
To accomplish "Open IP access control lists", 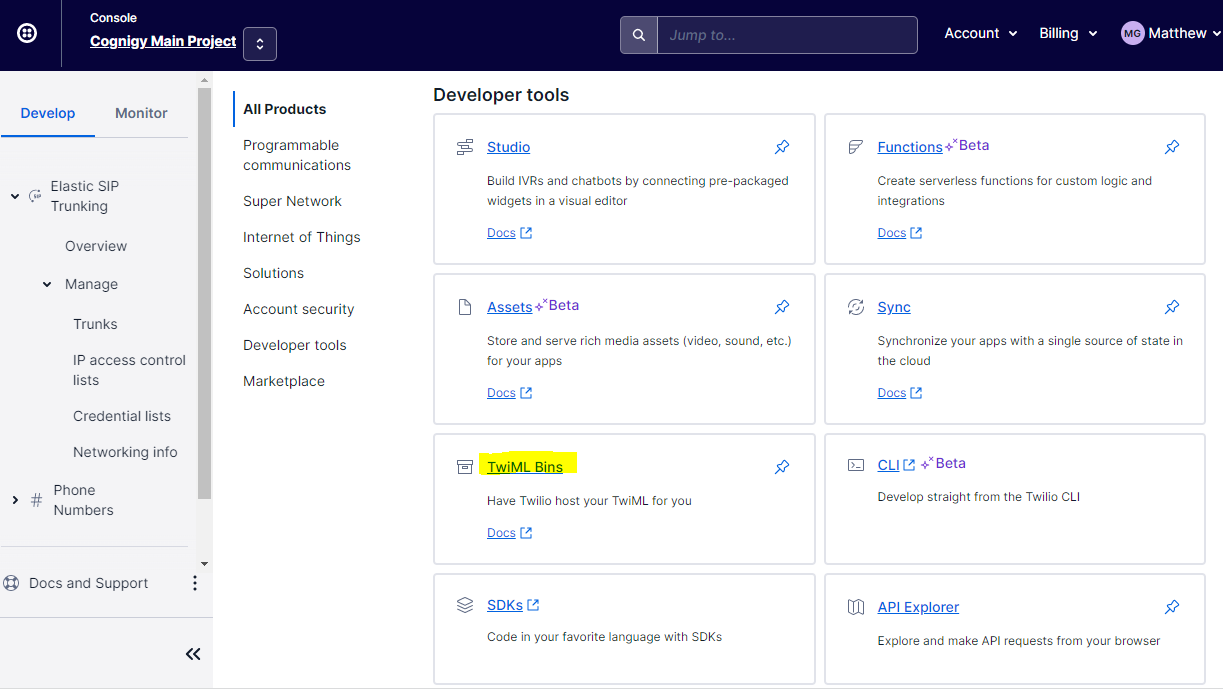I will click(129, 370).
